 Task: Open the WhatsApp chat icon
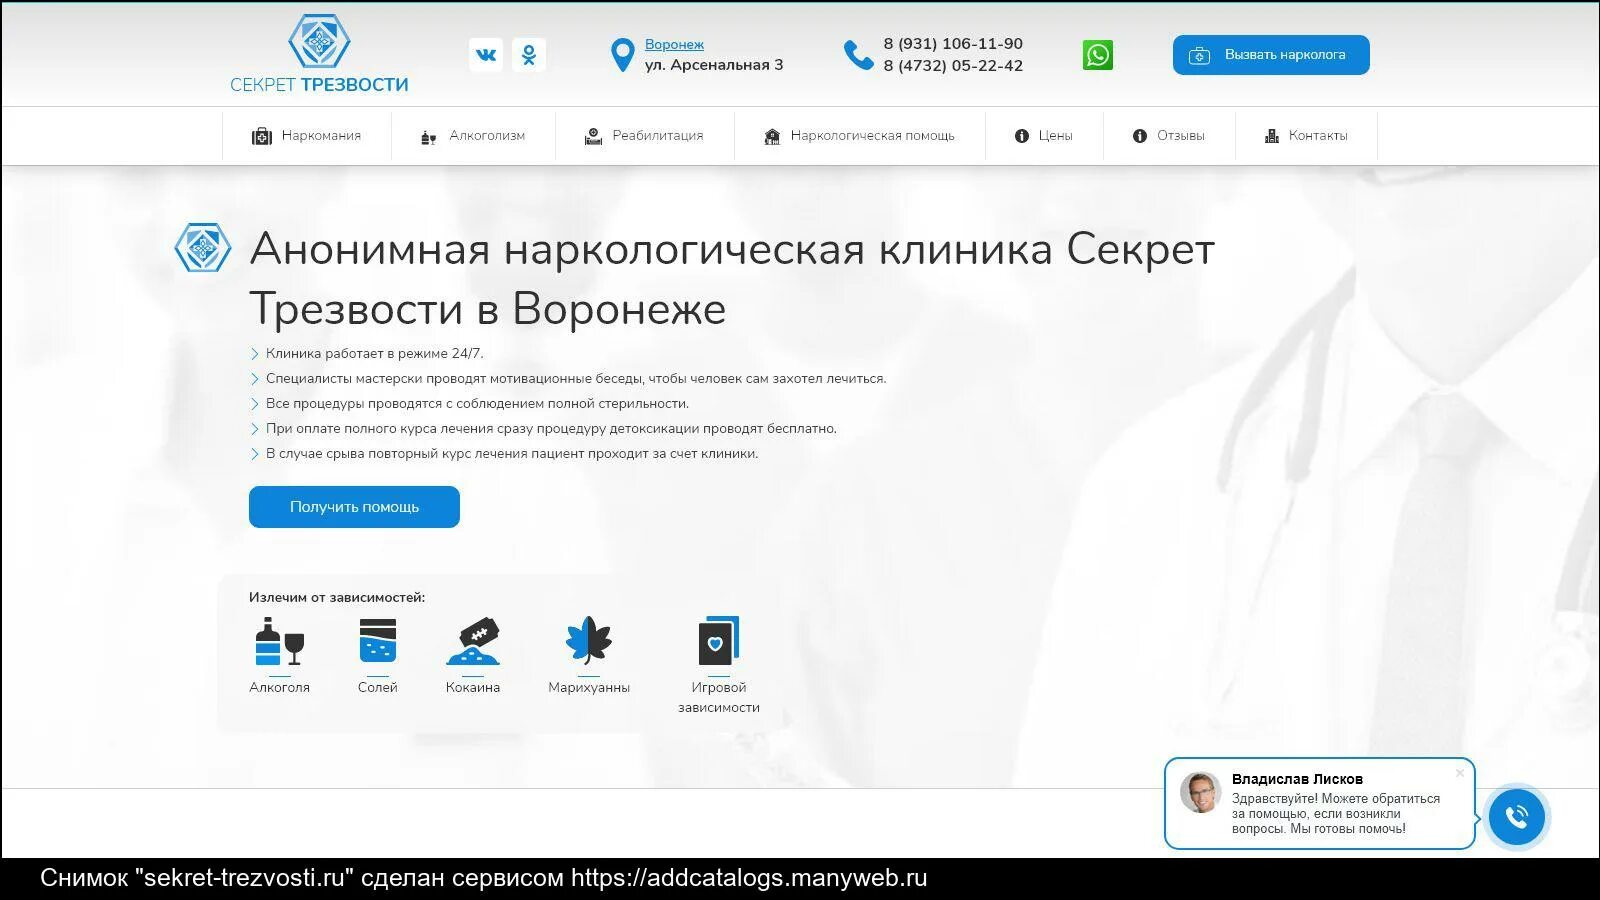click(1097, 55)
